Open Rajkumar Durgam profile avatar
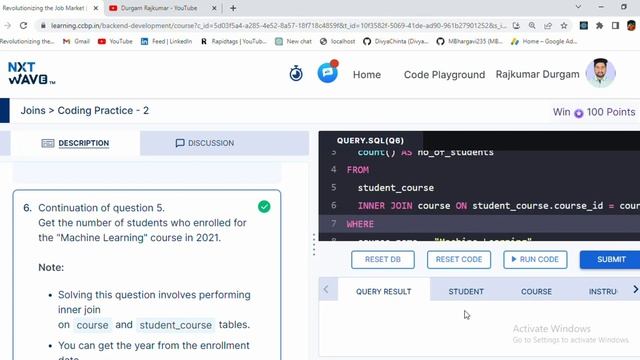This screenshot has height=360, width=640. pyautogui.click(x=600, y=73)
